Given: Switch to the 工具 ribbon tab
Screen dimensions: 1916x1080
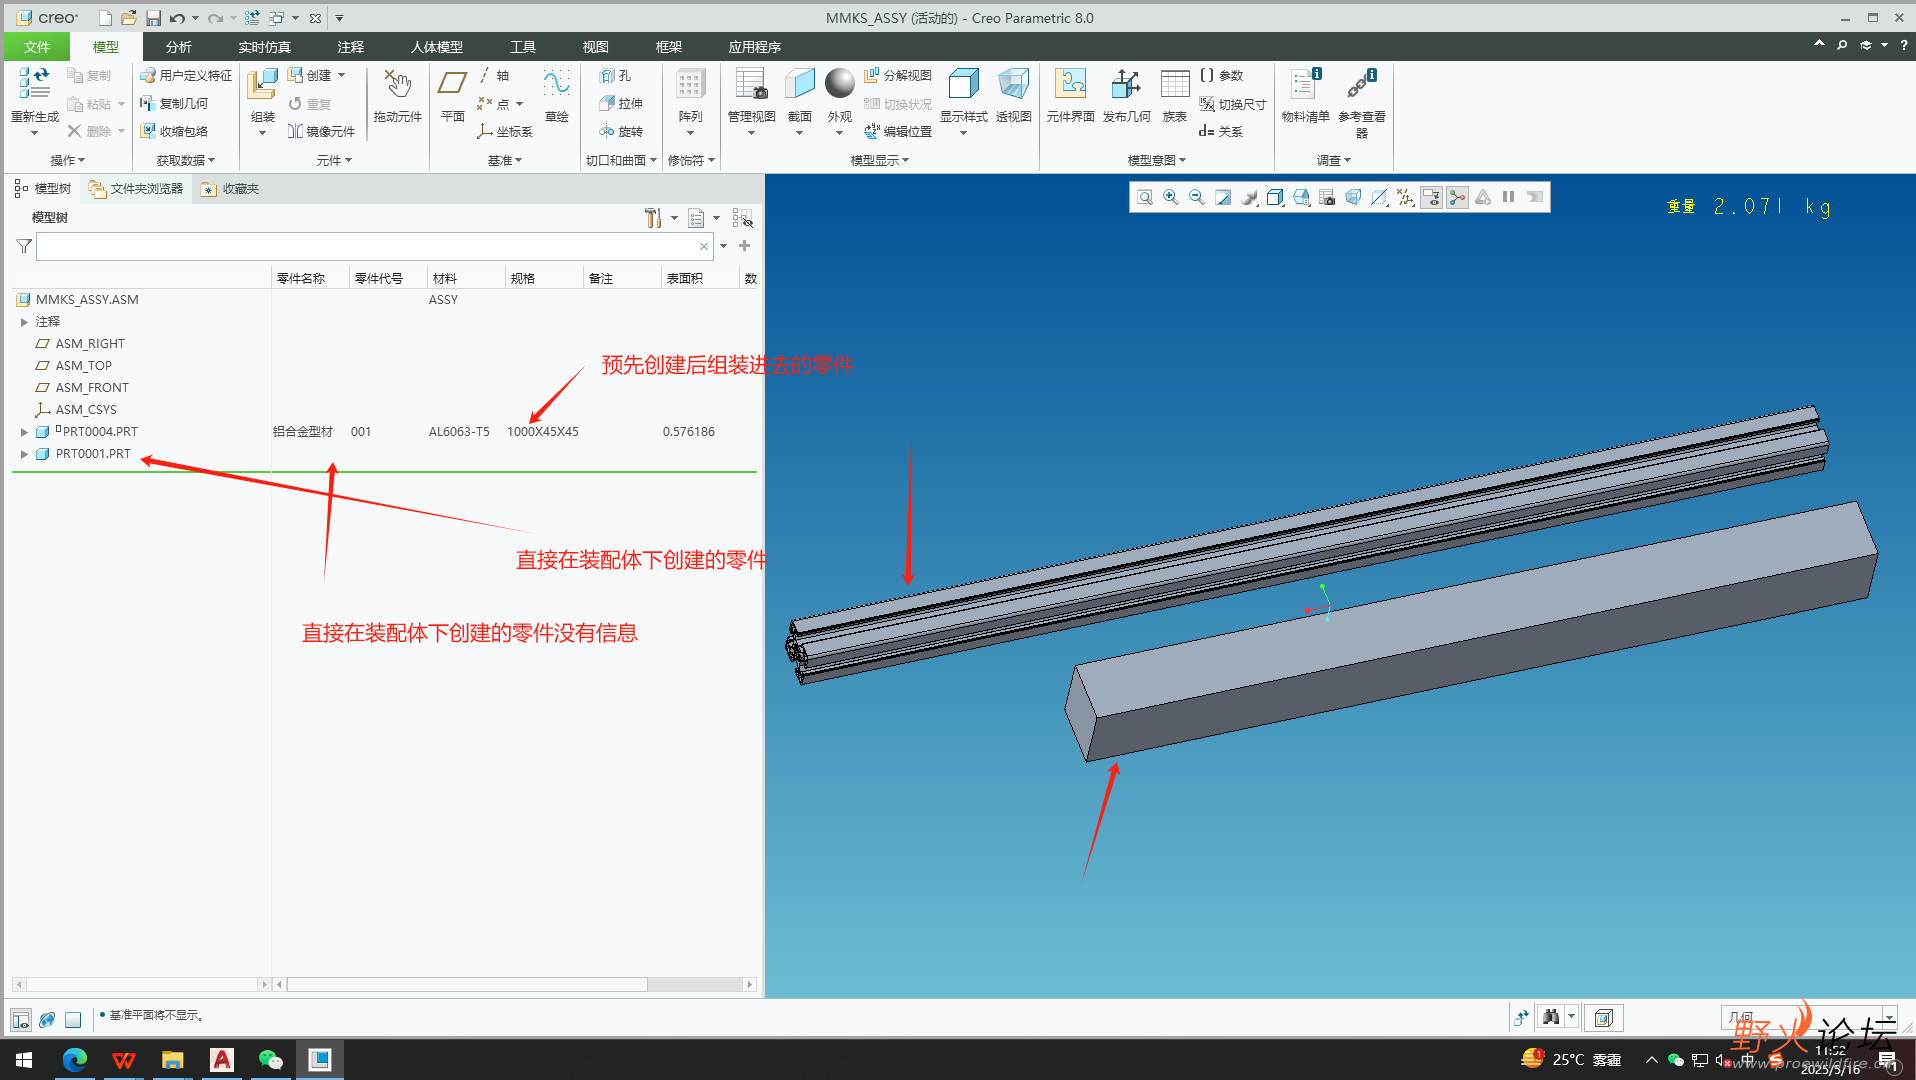Looking at the screenshot, I should click(x=522, y=47).
